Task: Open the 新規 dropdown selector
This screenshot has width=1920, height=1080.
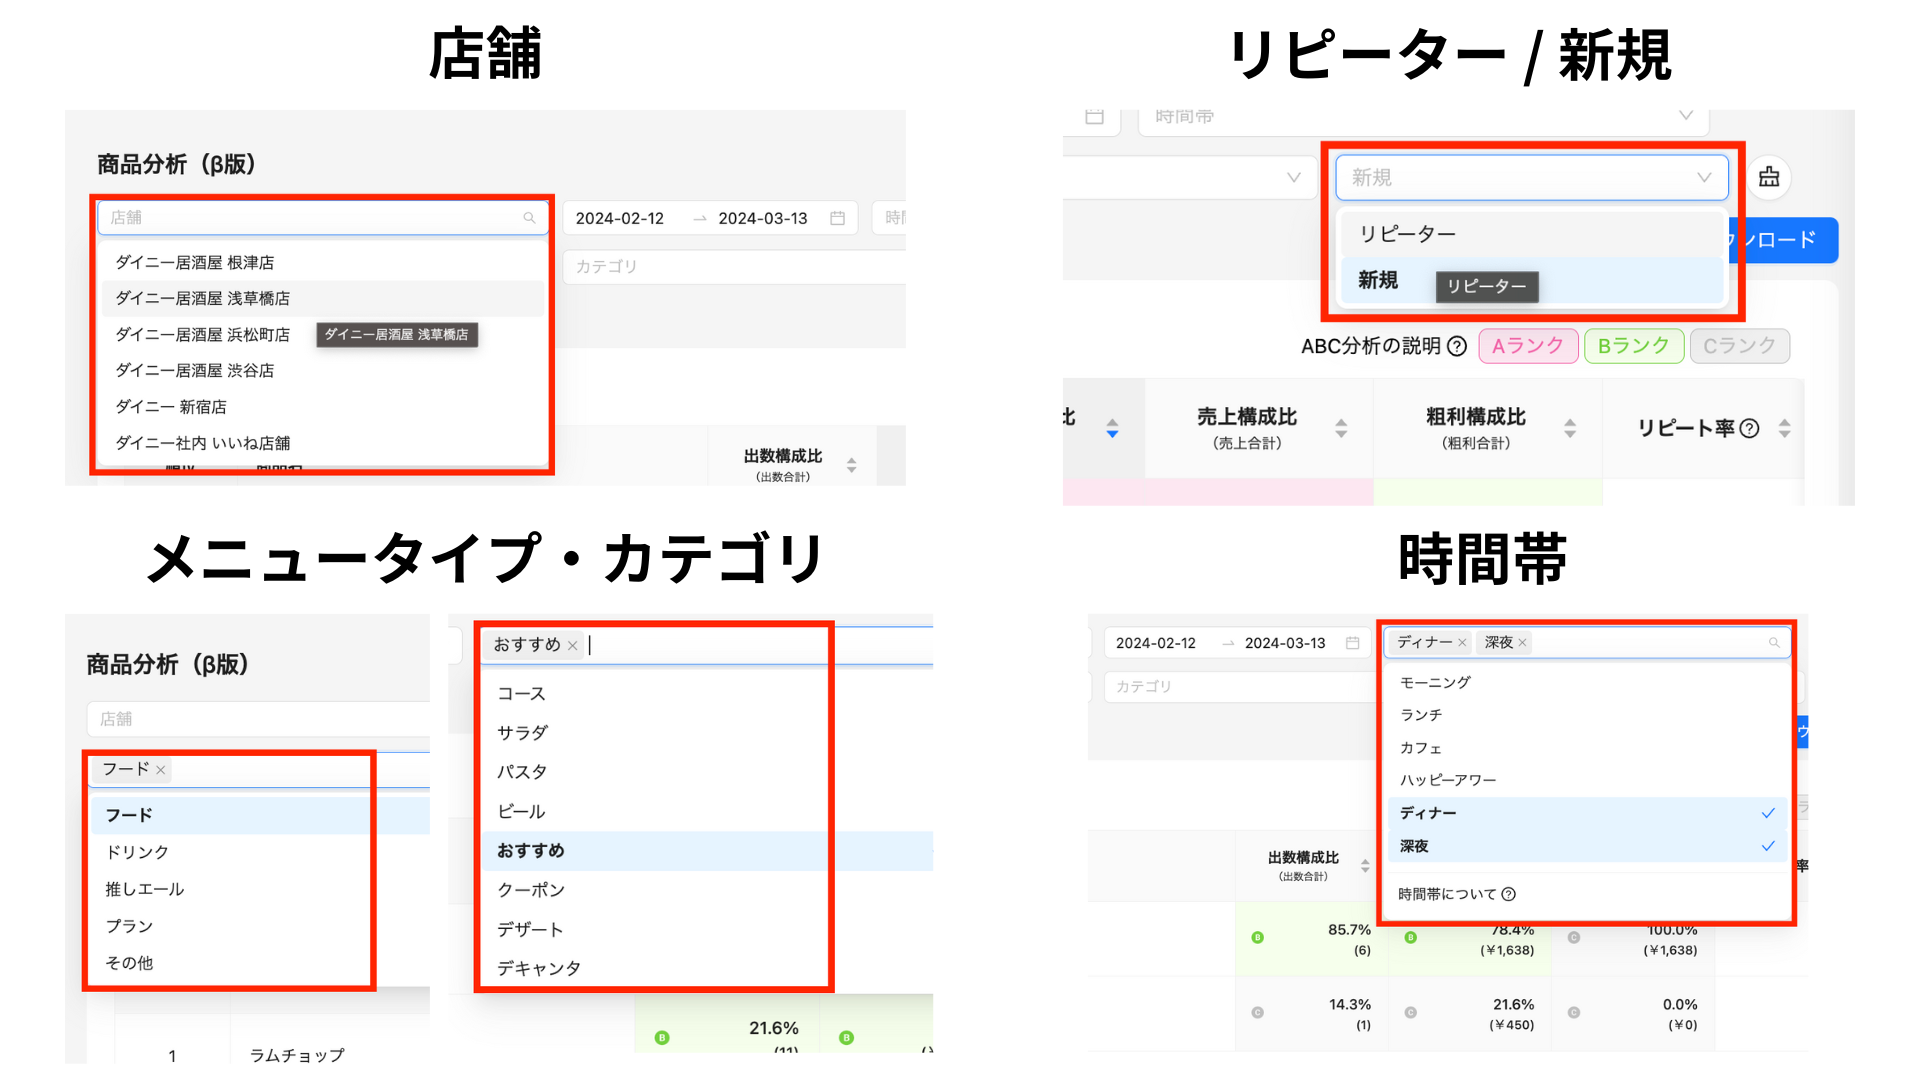Action: [1530, 177]
